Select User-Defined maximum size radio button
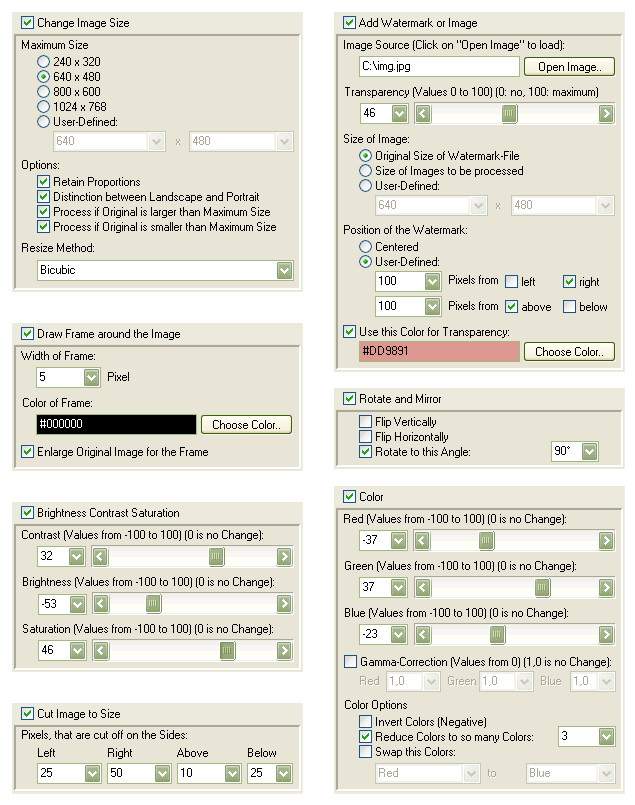635x805 pixels. (x=44, y=122)
